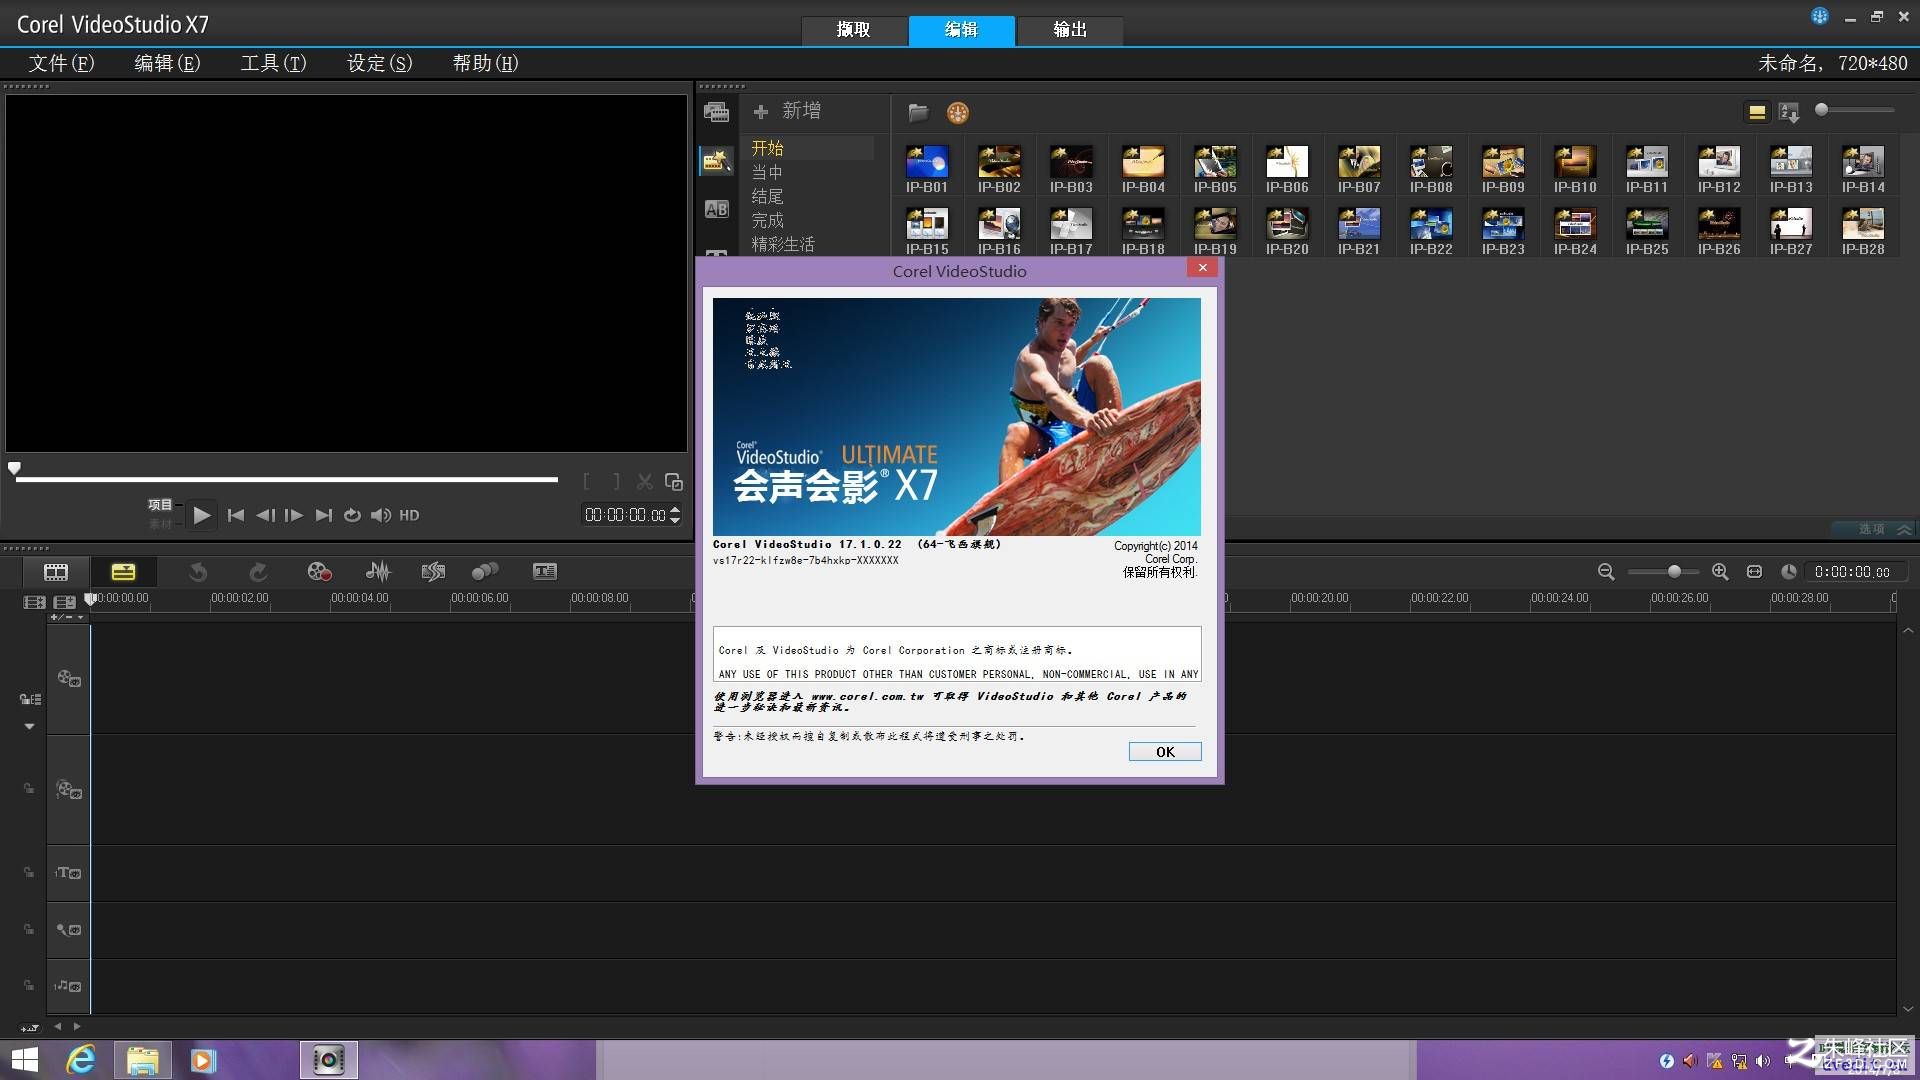Click the timecode stepper arrows
The height and width of the screenshot is (1080, 1920).
pos(675,514)
